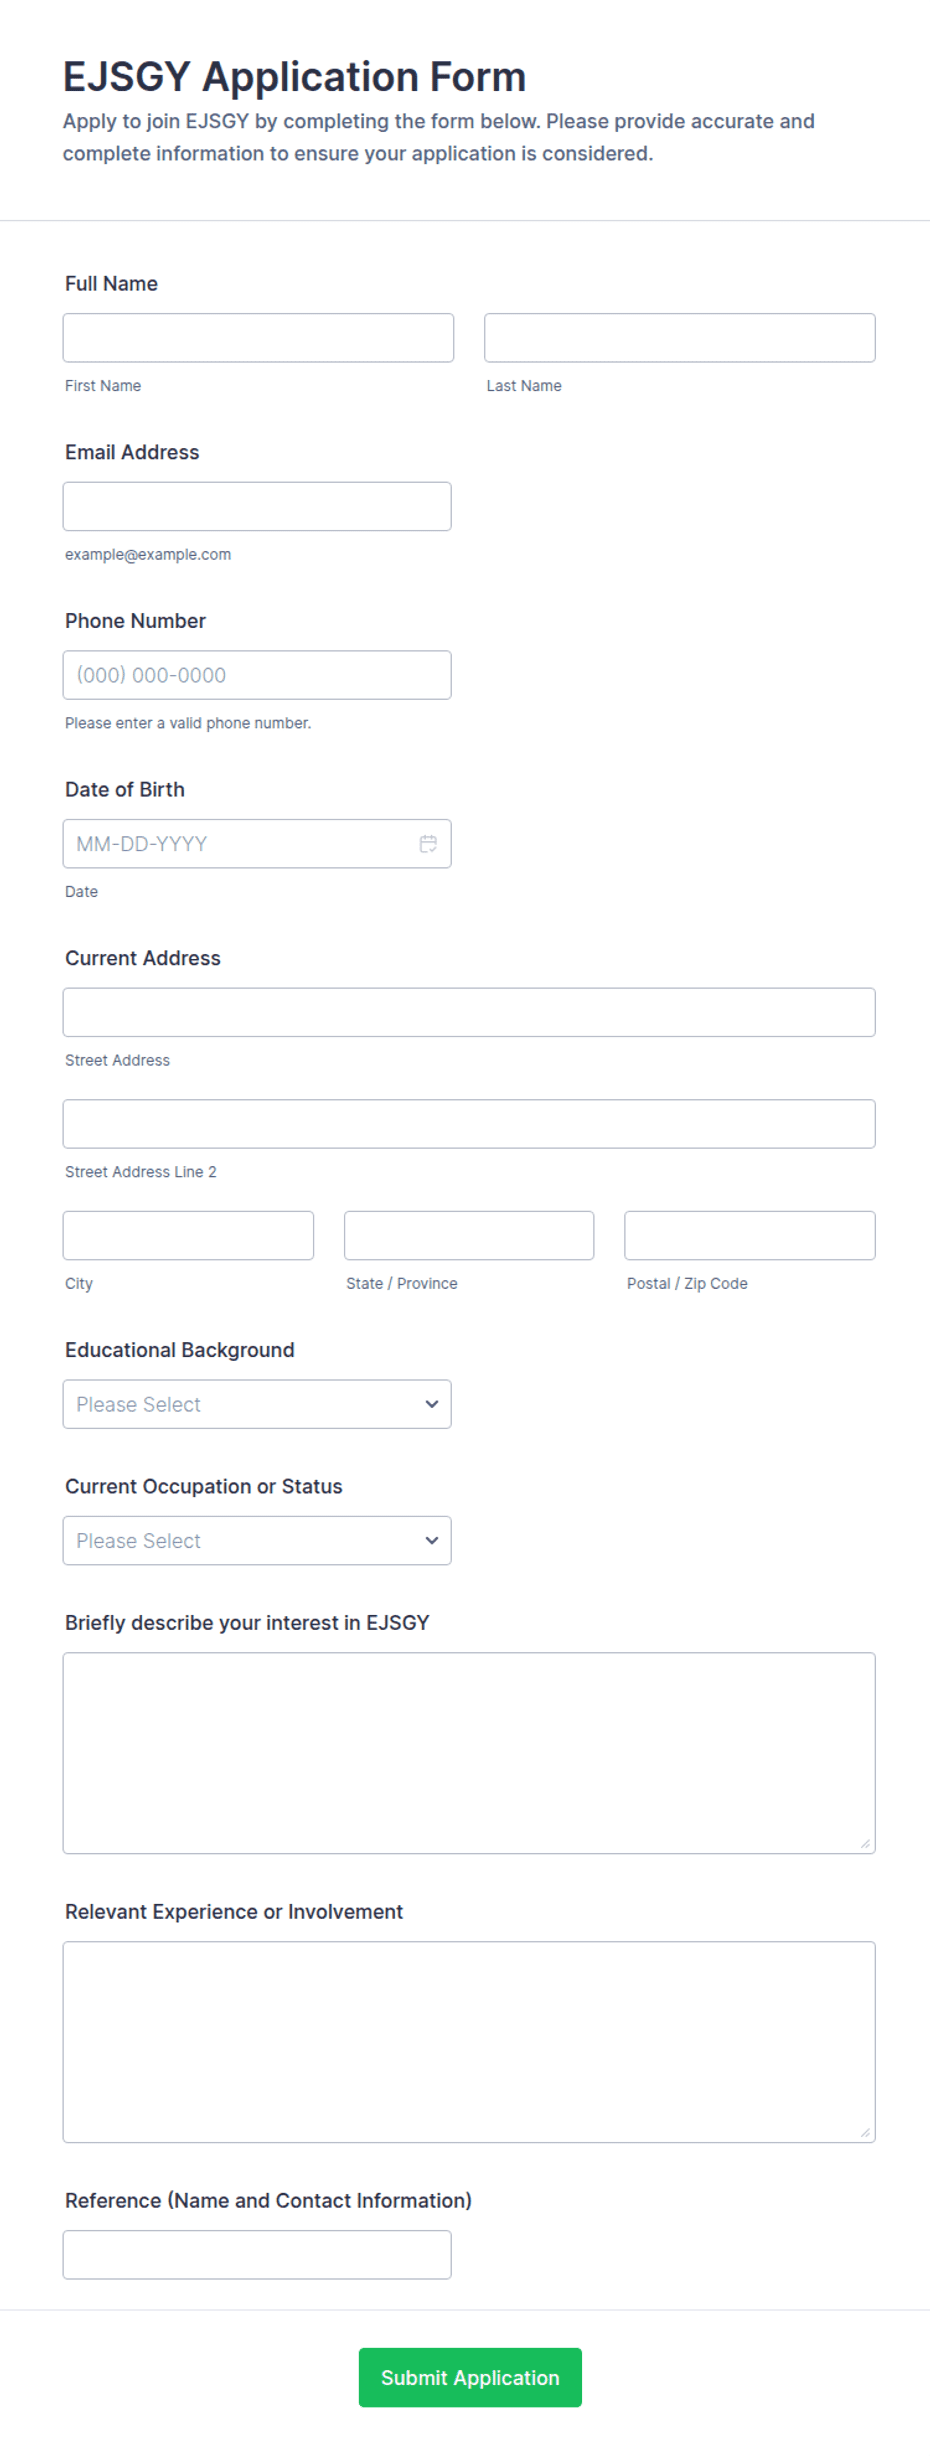
Task: Click the Educational Background chevron arrow
Action: point(432,1404)
